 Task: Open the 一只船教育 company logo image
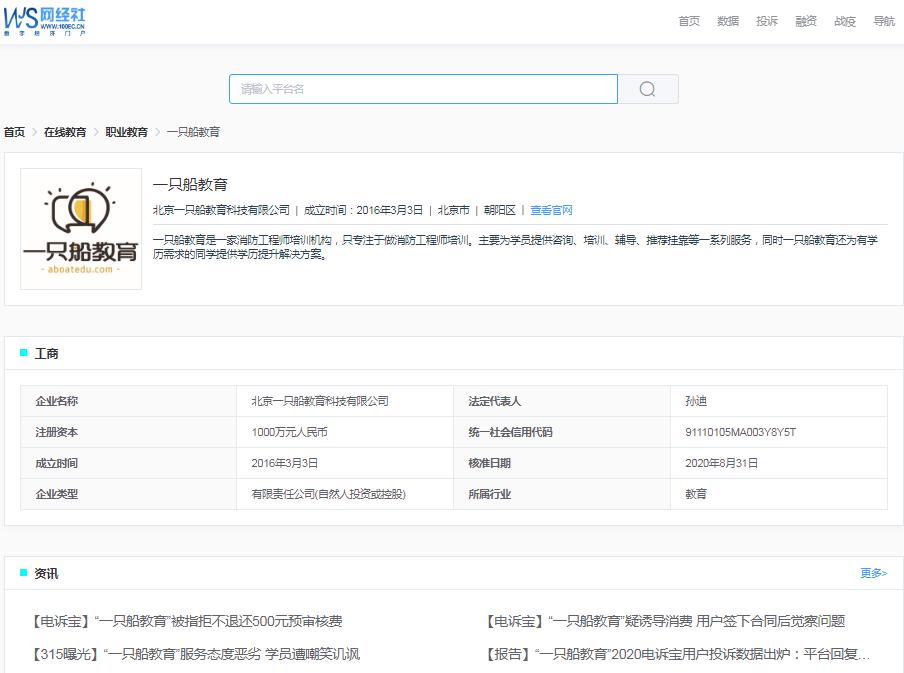tap(80, 229)
